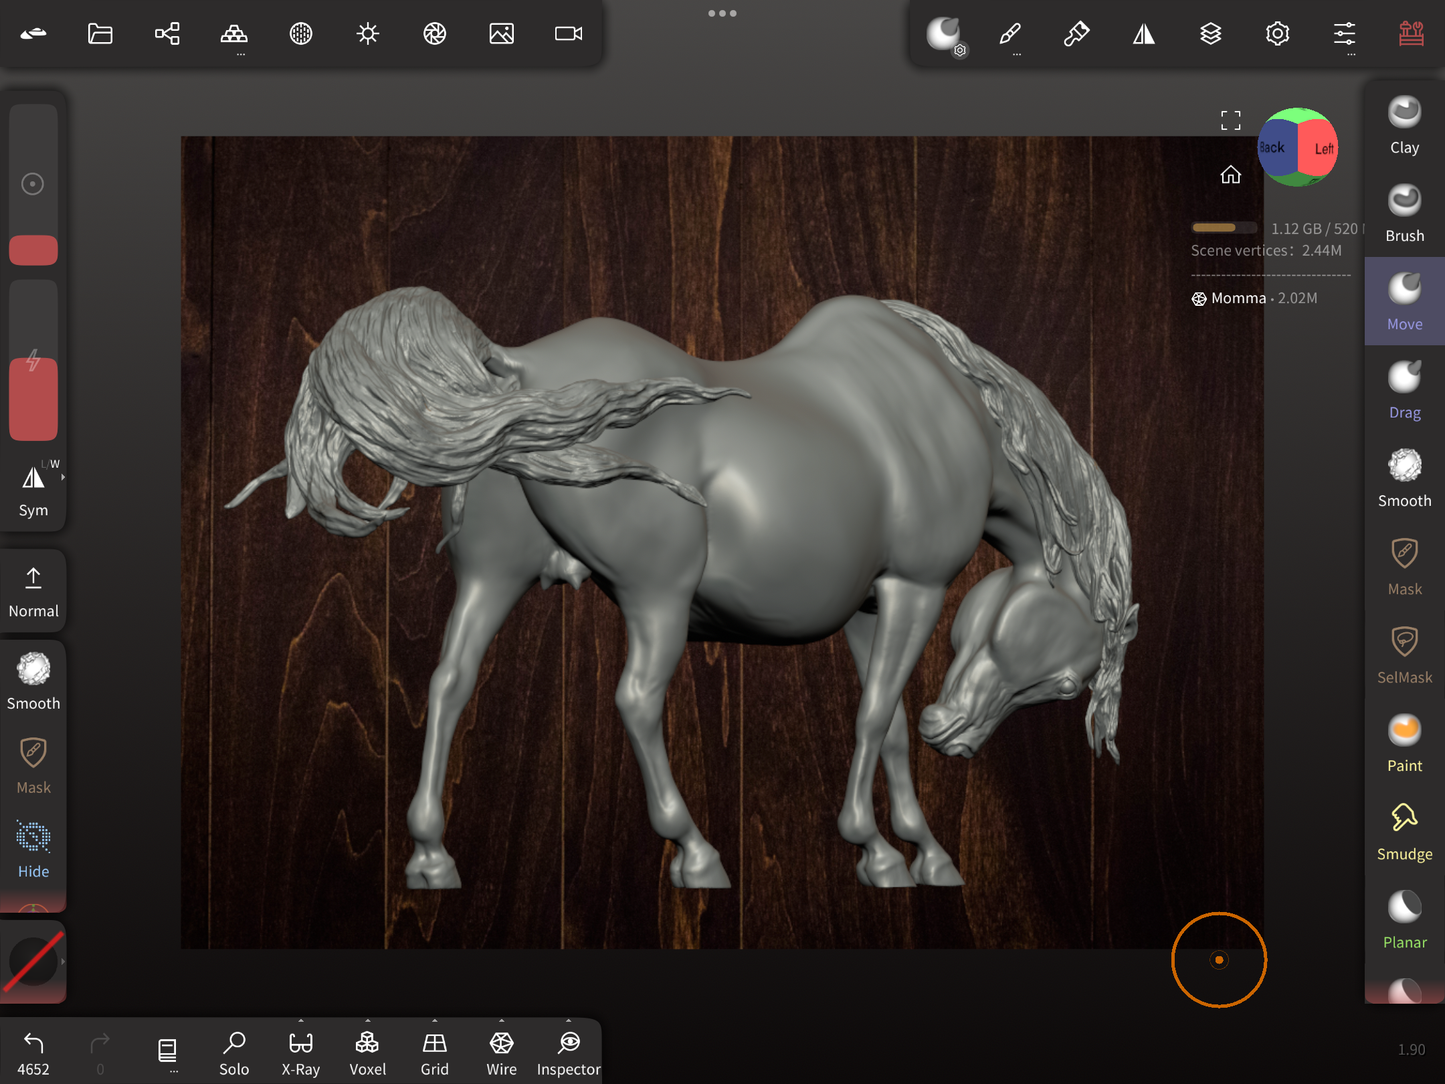Screen dimensions: 1445x1084
Task: Open the files folder menu
Action: [100, 34]
